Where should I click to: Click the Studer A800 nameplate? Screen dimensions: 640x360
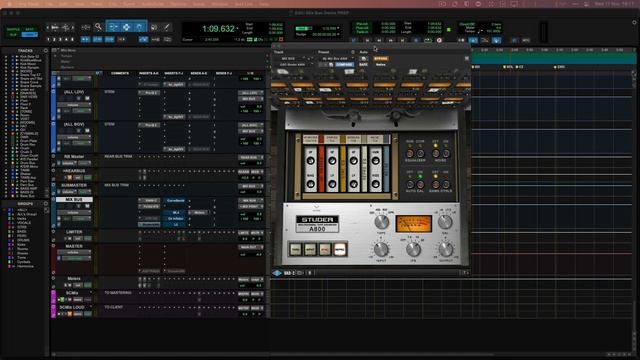tap(317, 224)
